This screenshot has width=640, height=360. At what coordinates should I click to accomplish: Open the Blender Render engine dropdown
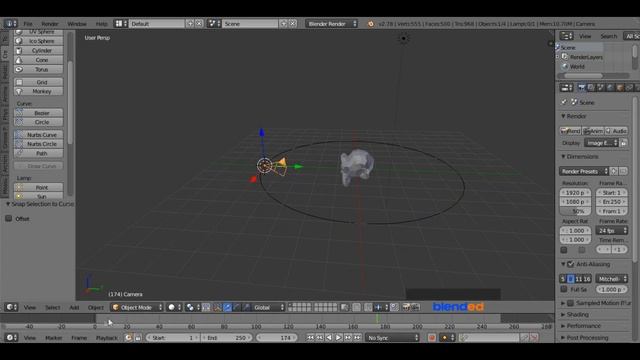pyautogui.click(x=332, y=24)
